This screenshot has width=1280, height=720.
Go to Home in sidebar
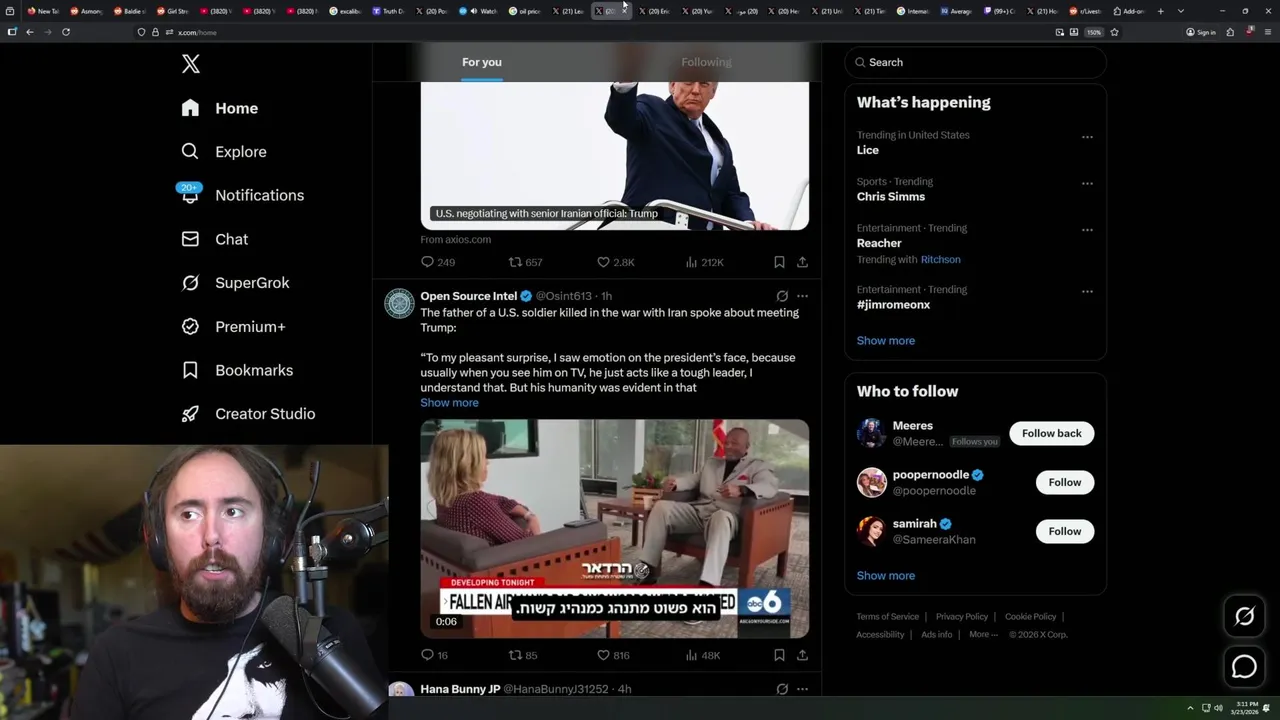coord(220,108)
